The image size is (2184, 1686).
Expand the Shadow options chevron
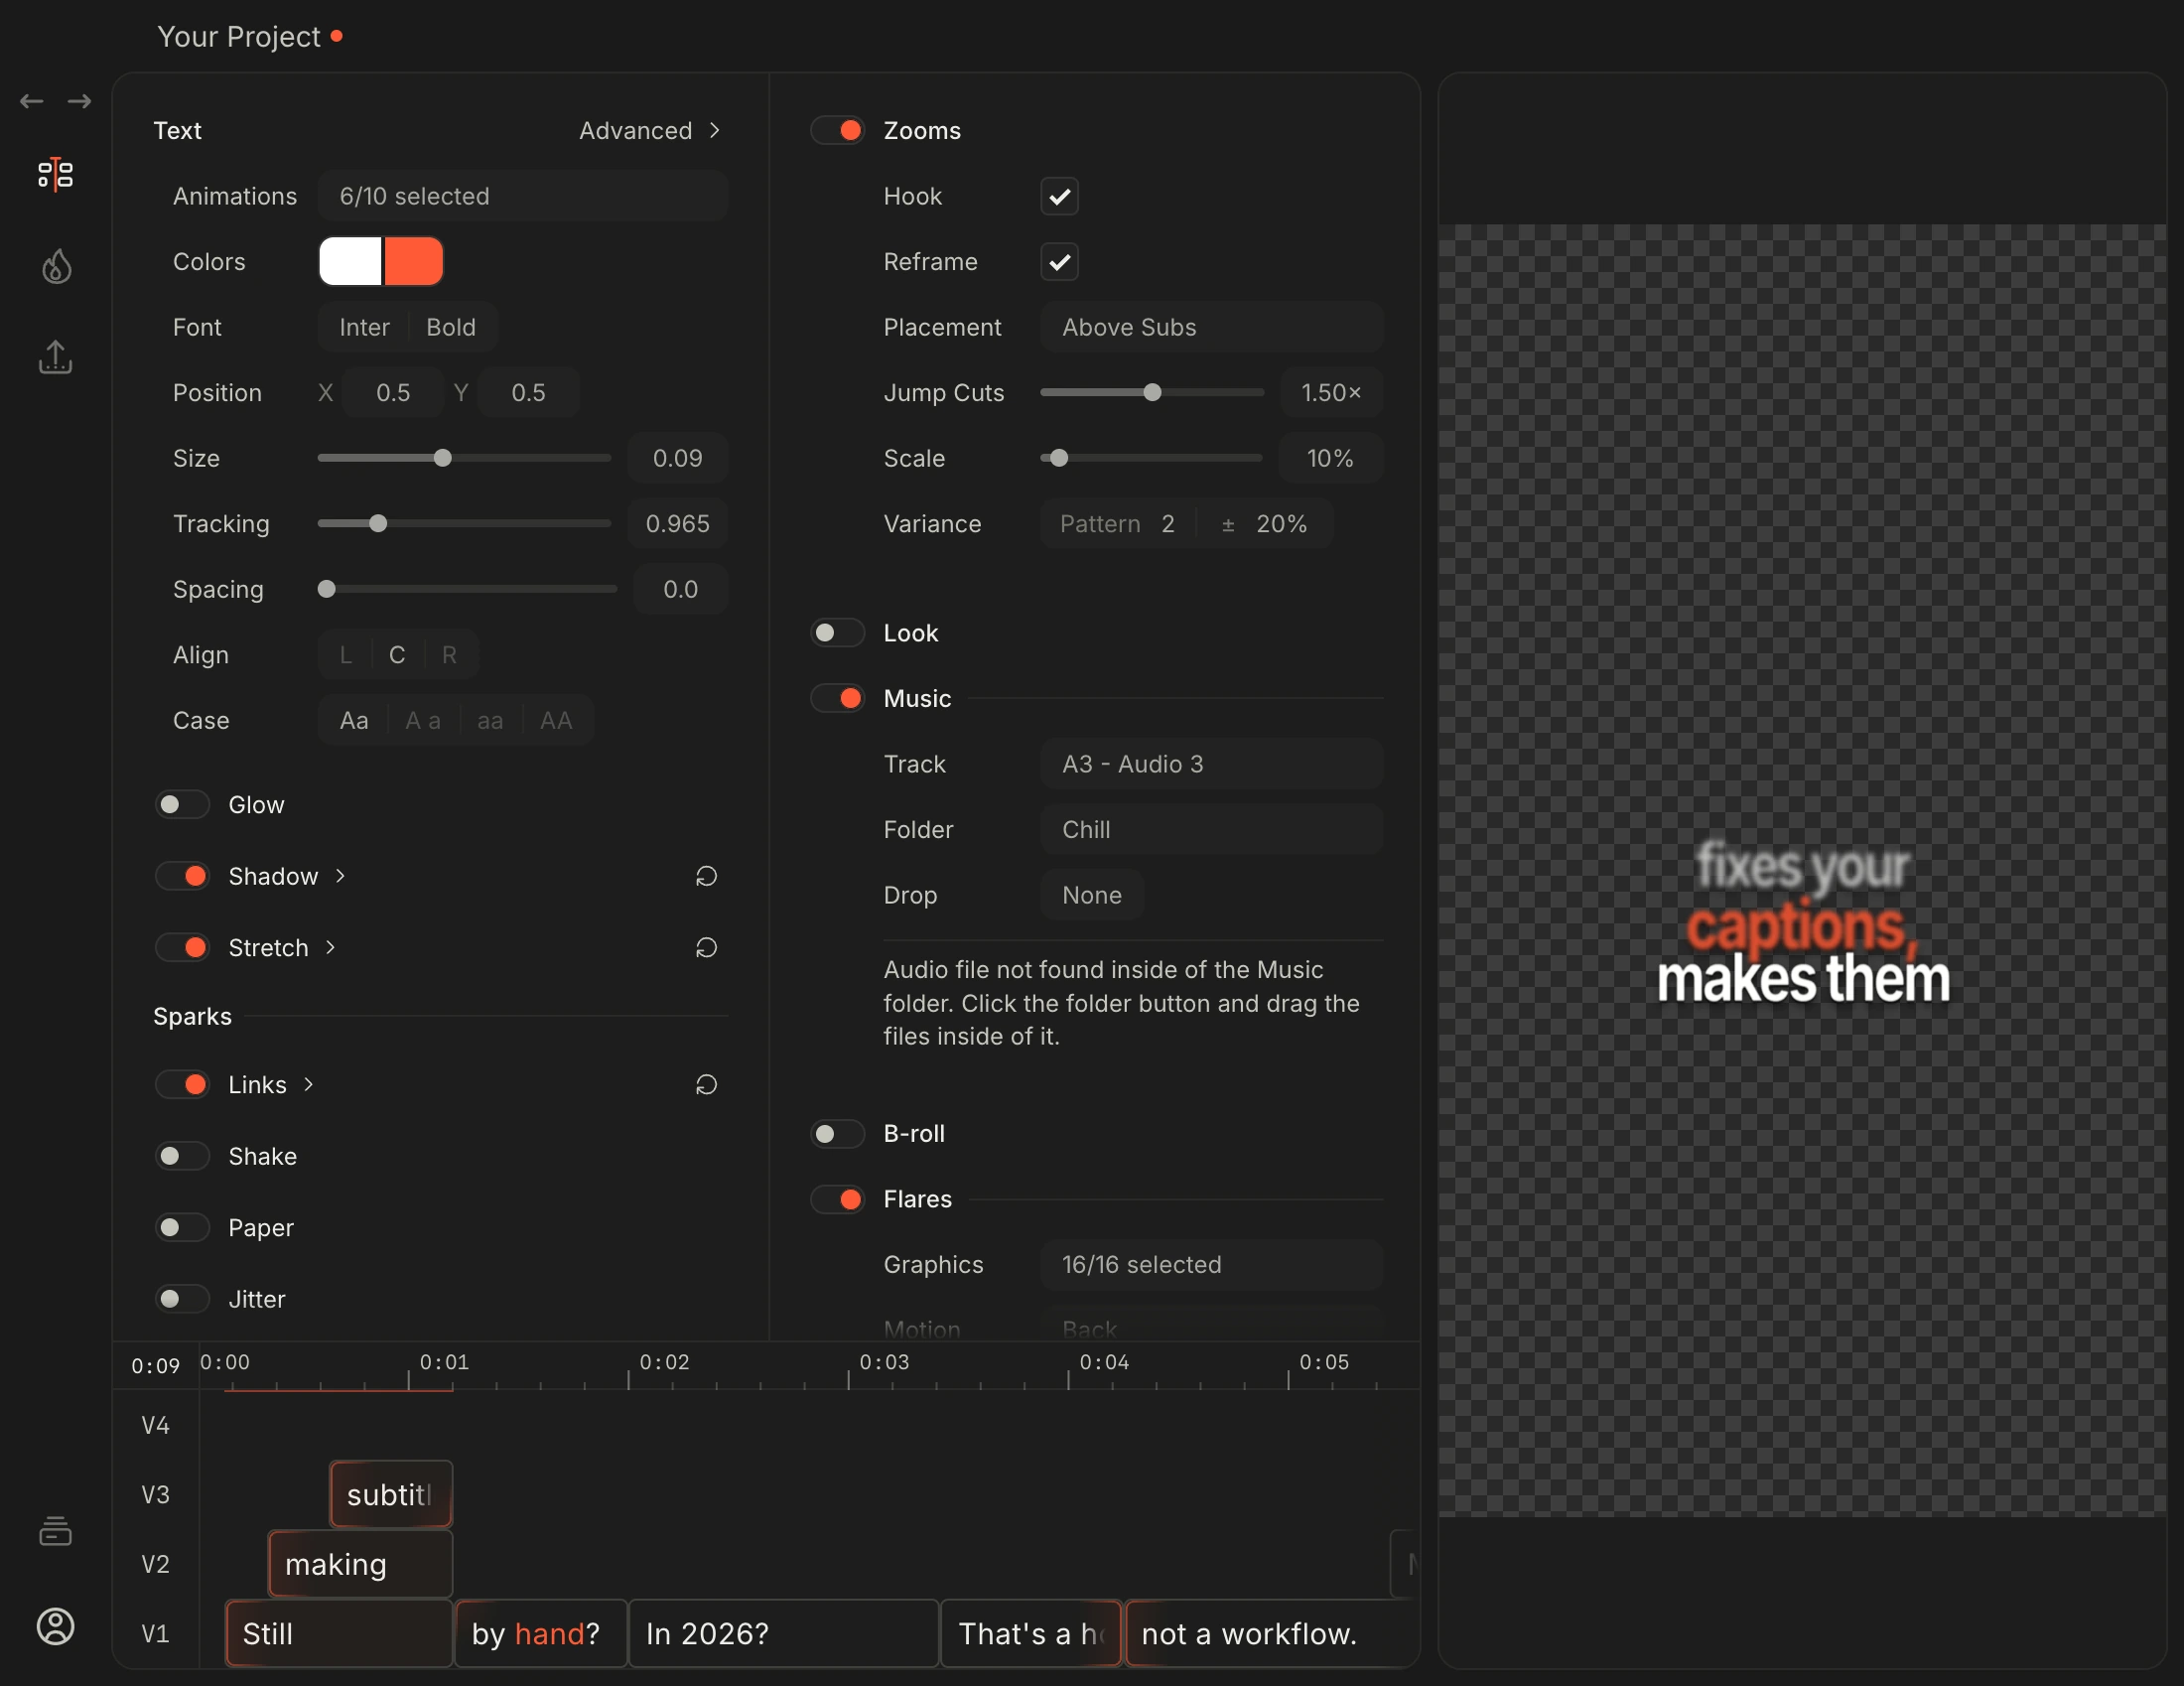click(340, 876)
